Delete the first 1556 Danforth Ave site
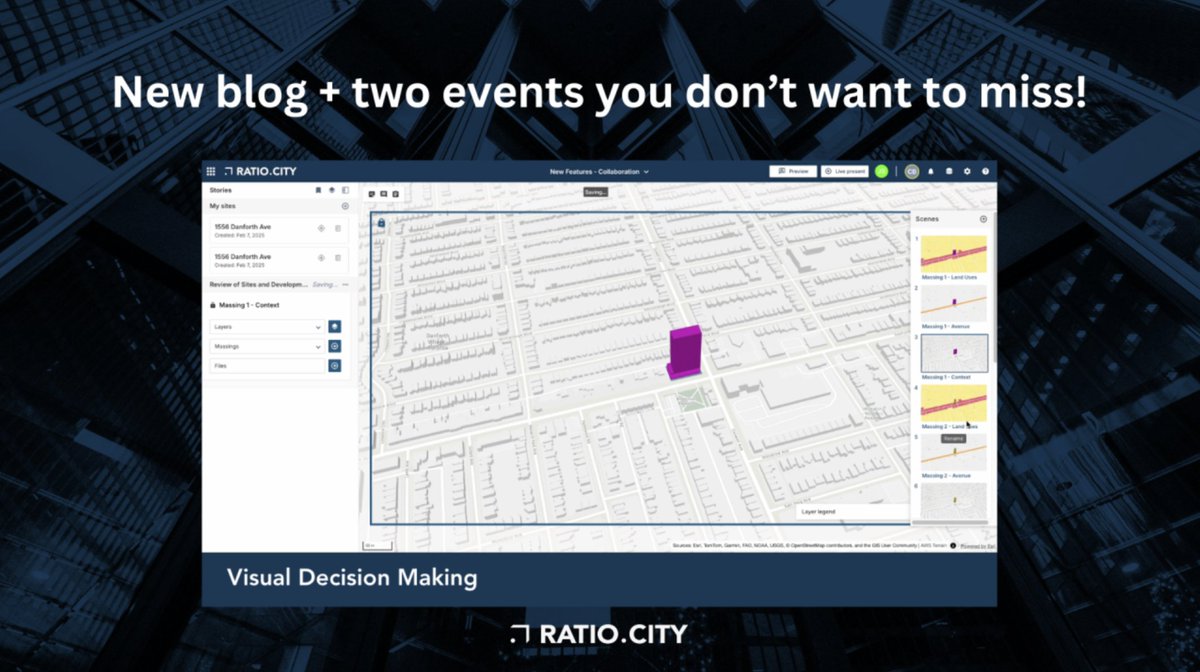The height and width of the screenshot is (672, 1200). point(338,229)
